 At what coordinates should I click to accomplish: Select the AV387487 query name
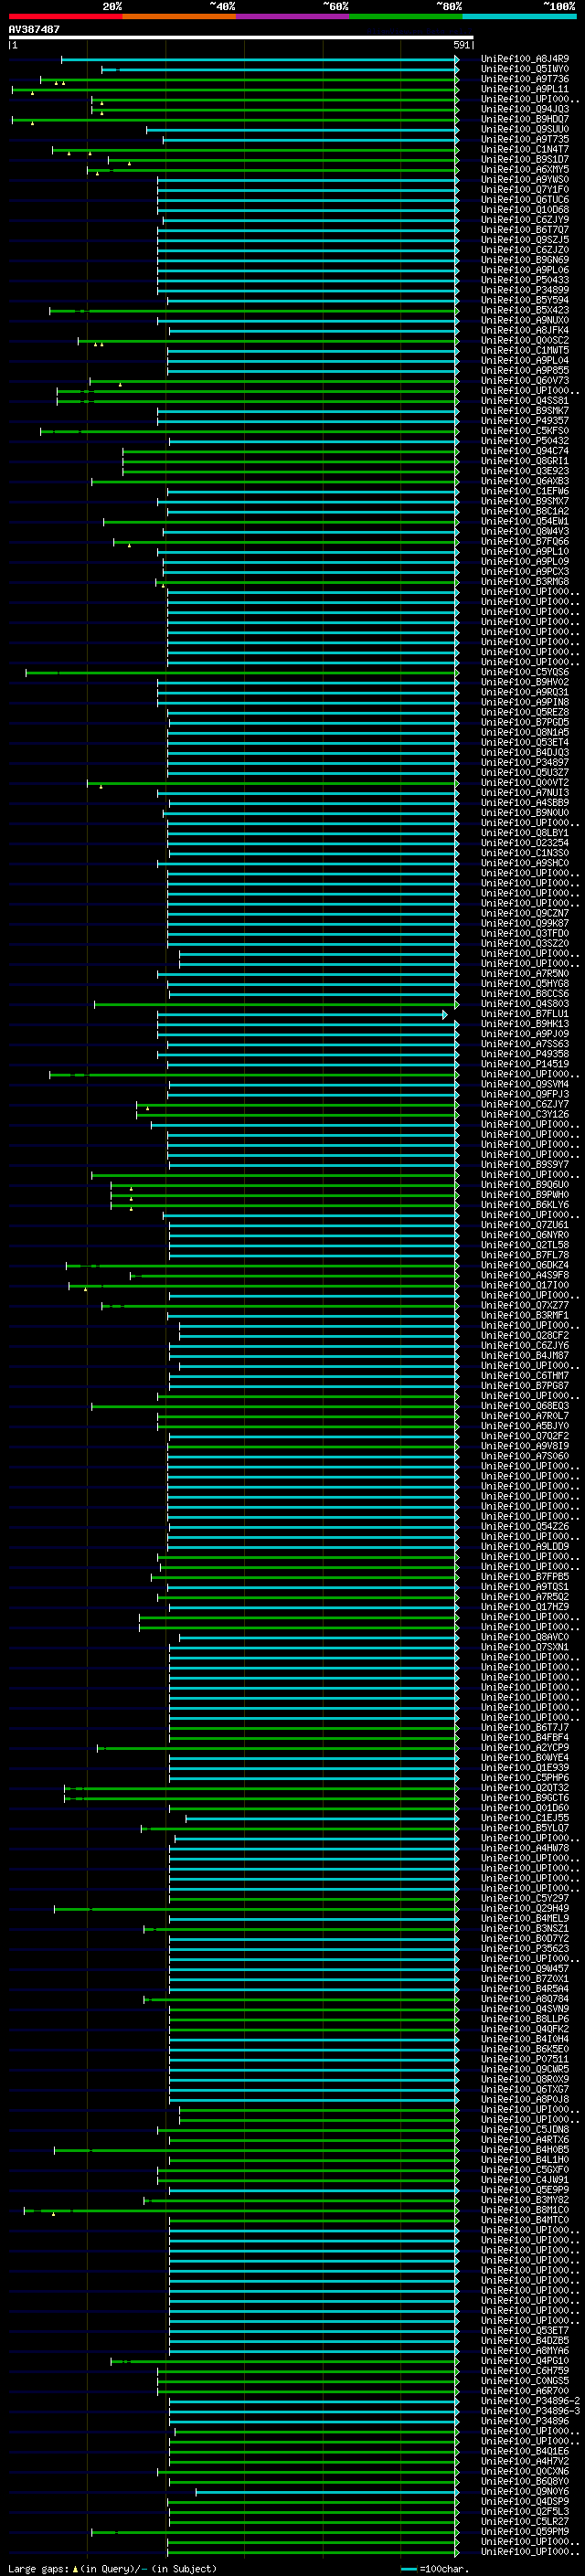pos(34,30)
